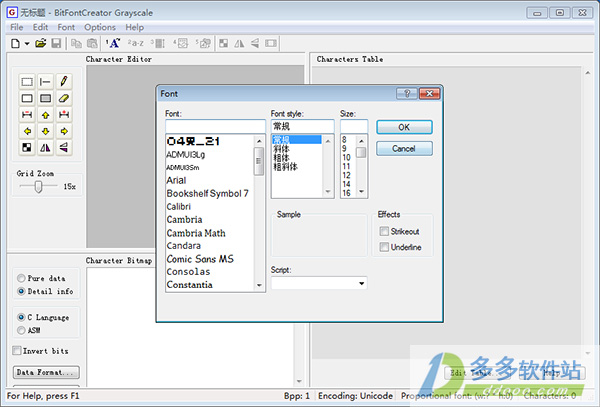Image resolution: width=600 pixels, height=407 pixels.
Task: Open the Help menu
Action: tap(134, 27)
